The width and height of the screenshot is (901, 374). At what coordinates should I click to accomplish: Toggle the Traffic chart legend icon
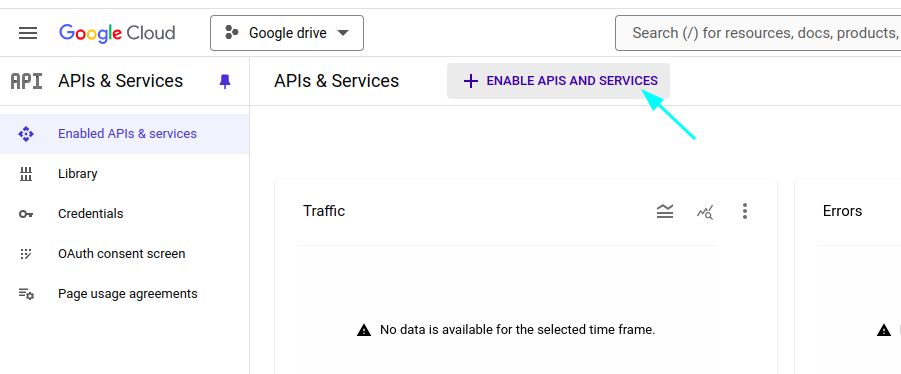click(x=665, y=211)
